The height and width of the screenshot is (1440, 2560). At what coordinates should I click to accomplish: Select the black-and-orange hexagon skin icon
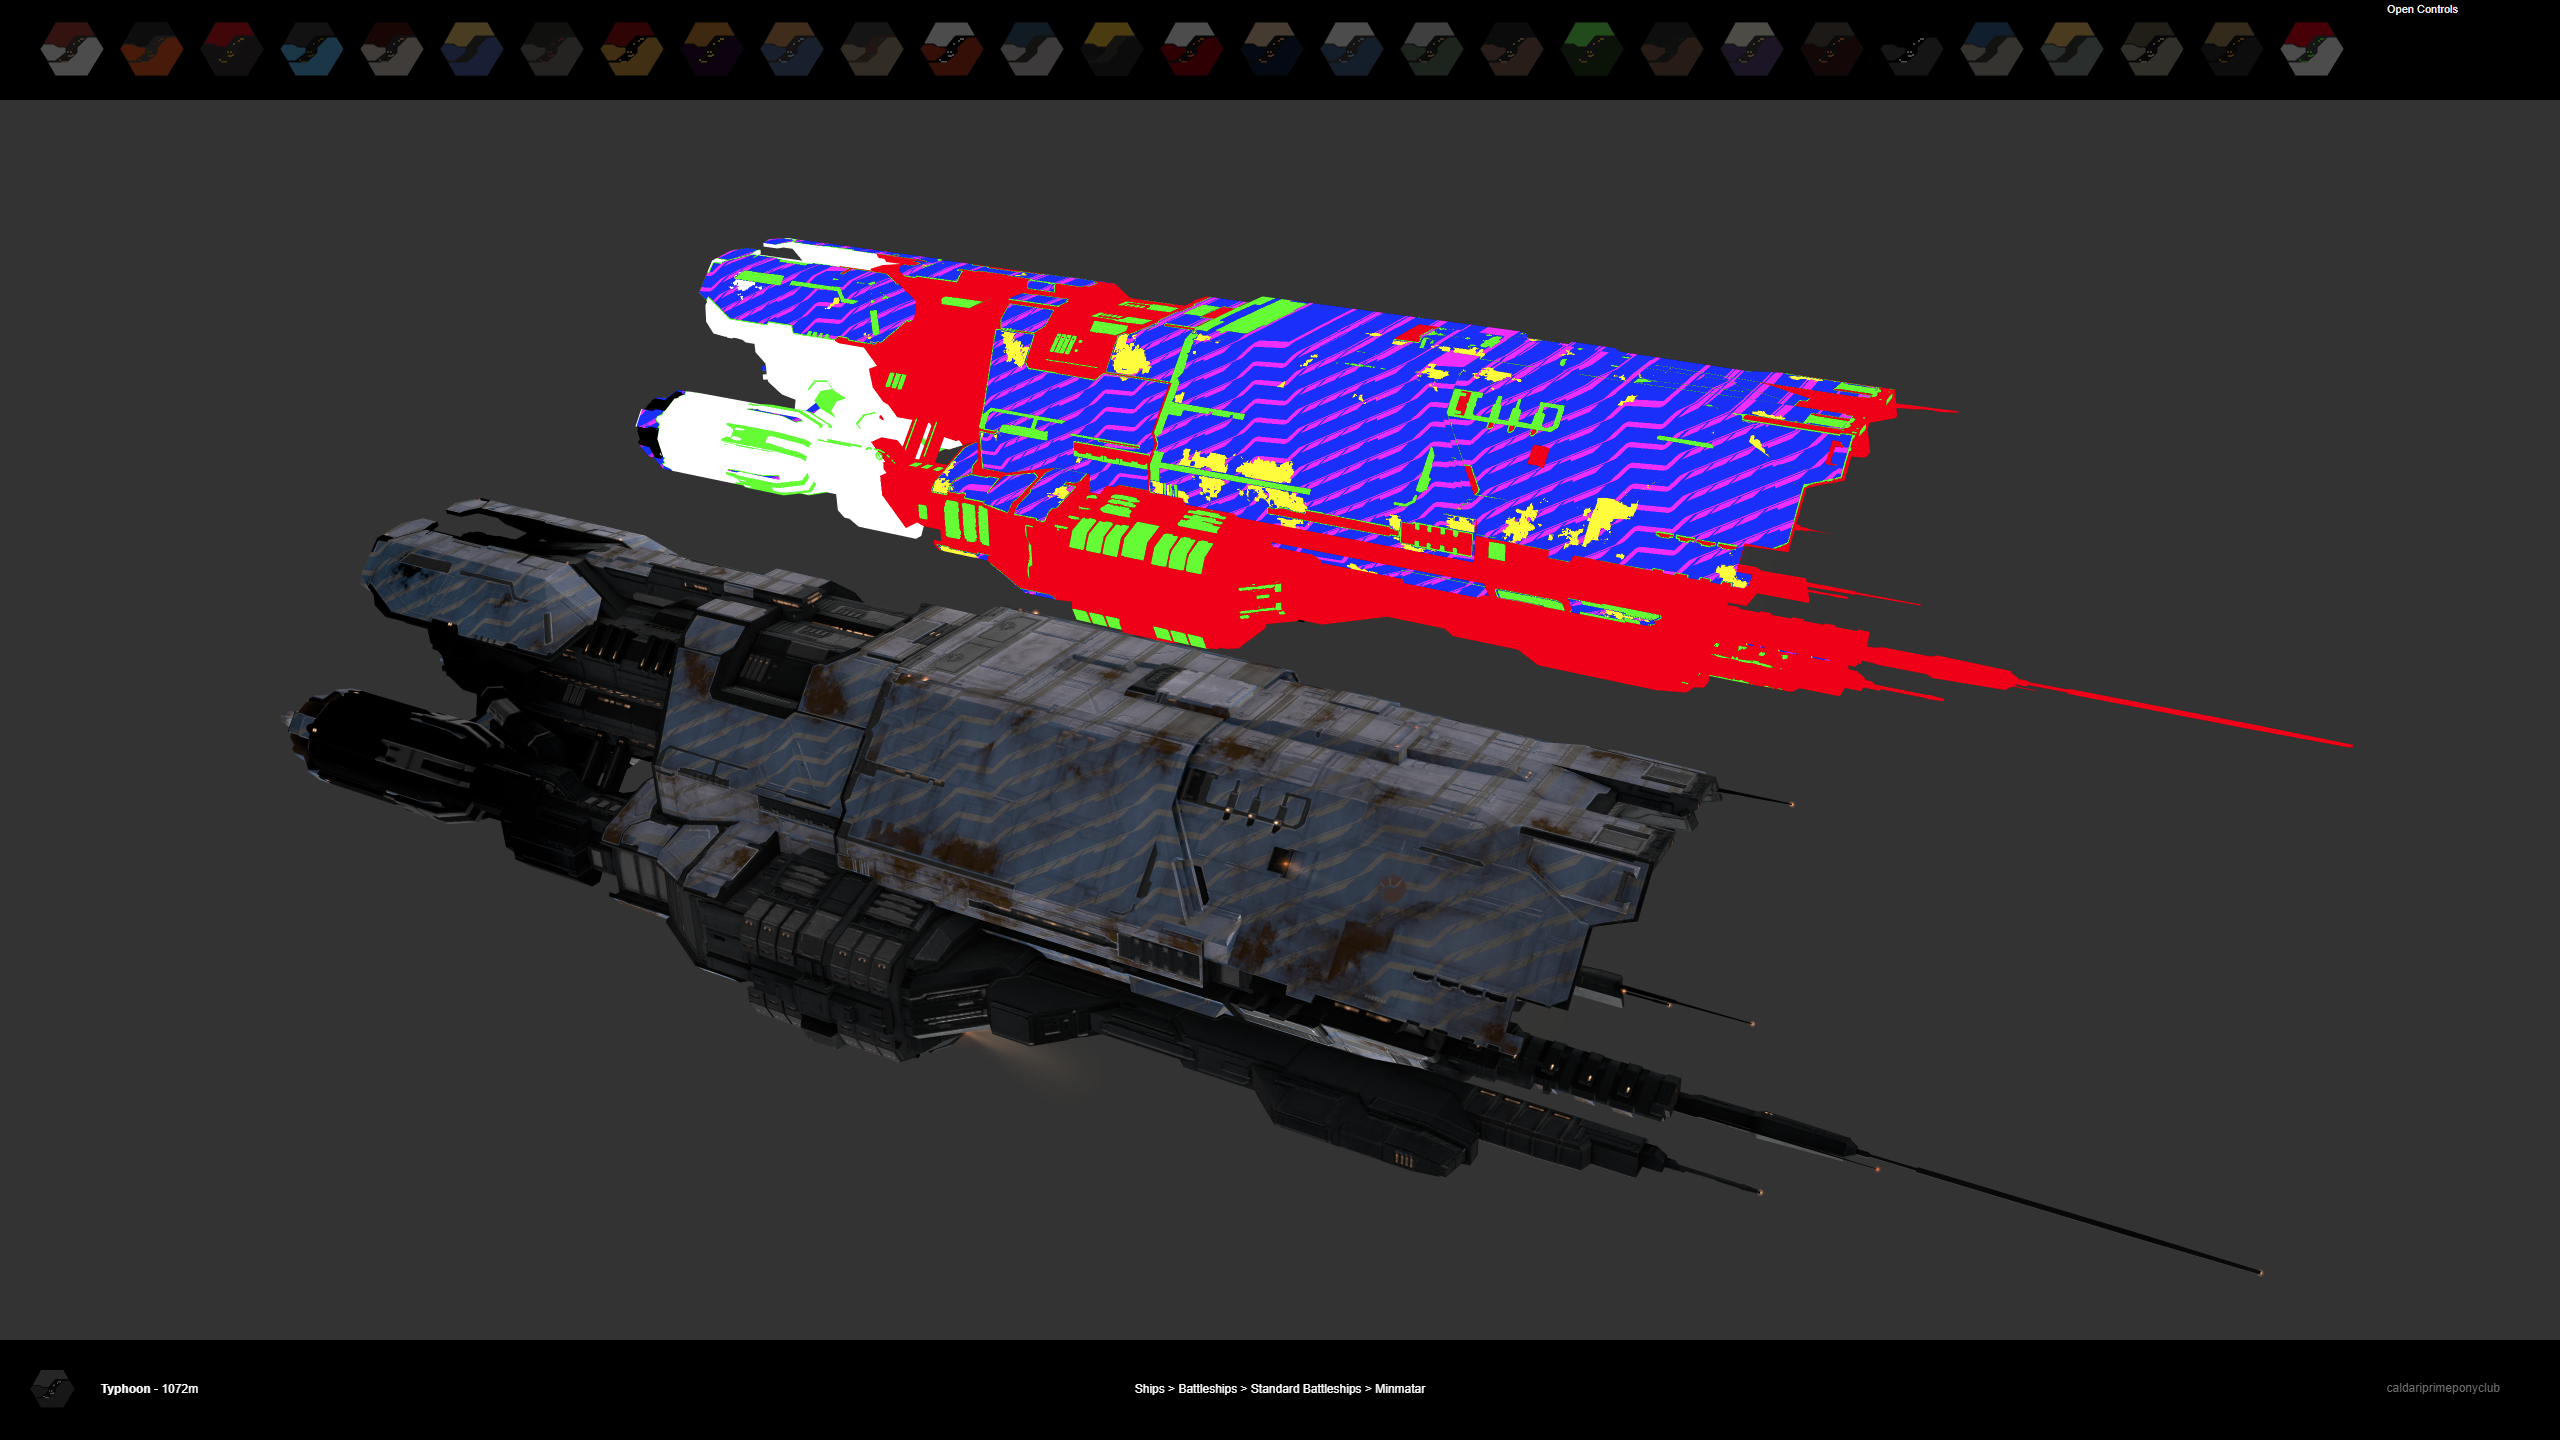point(152,50)
